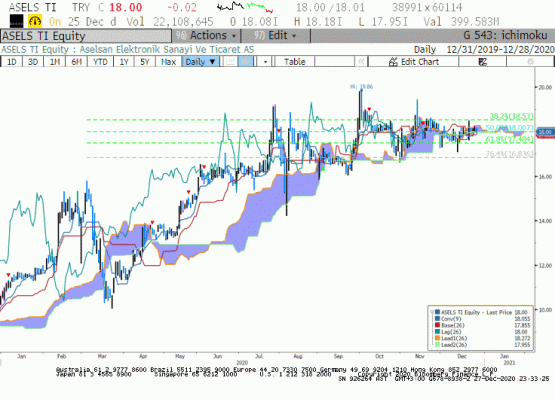
Task: Click the 38991 x 60114 size text
Action: (x=427, y=7)
